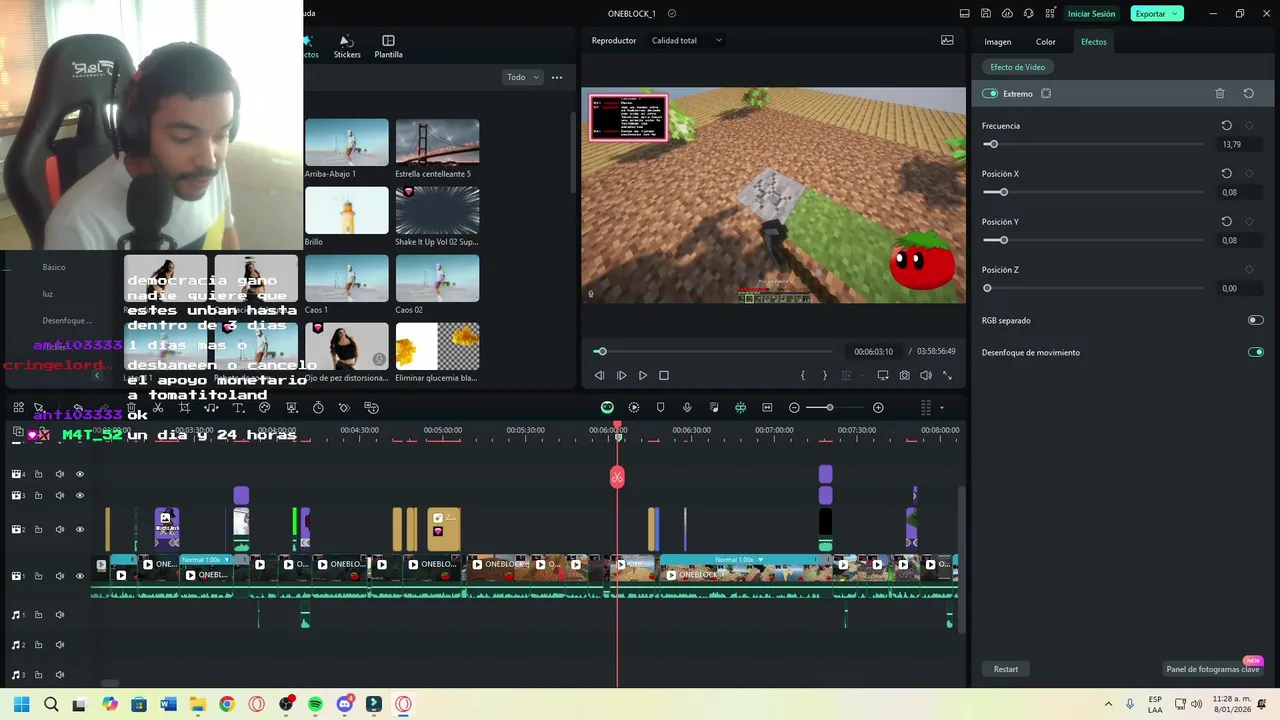
Task: Add a keyframe for Posición X
Action: [1249, 174]
